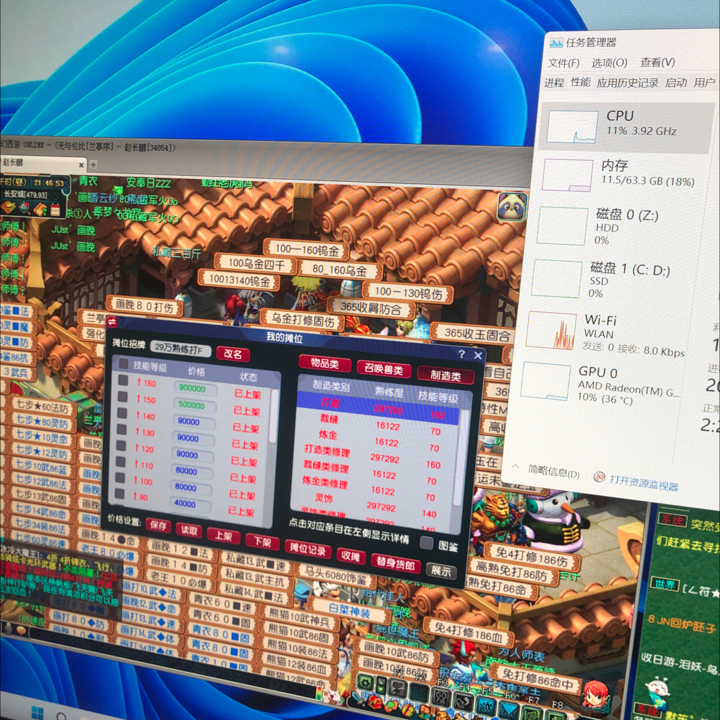Open the 选项(O) menu in Task Manager
Viewport: 720px width, 720px height.
(x=609, y=63)
